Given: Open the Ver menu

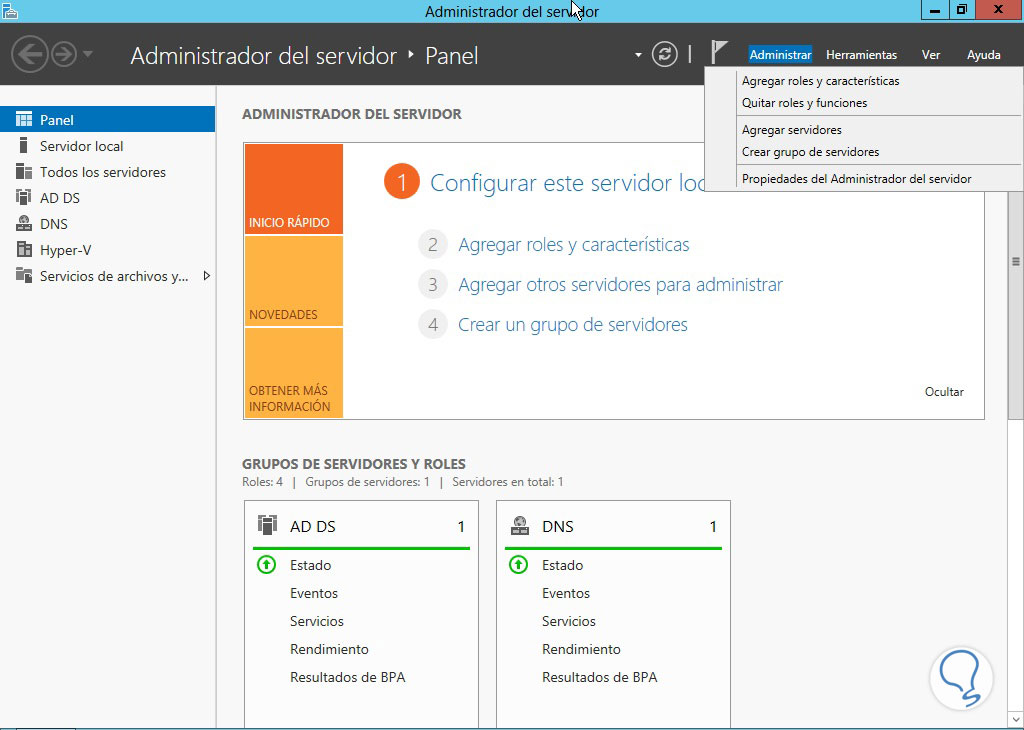Looking at the screenshot, I should pos(931,55).
